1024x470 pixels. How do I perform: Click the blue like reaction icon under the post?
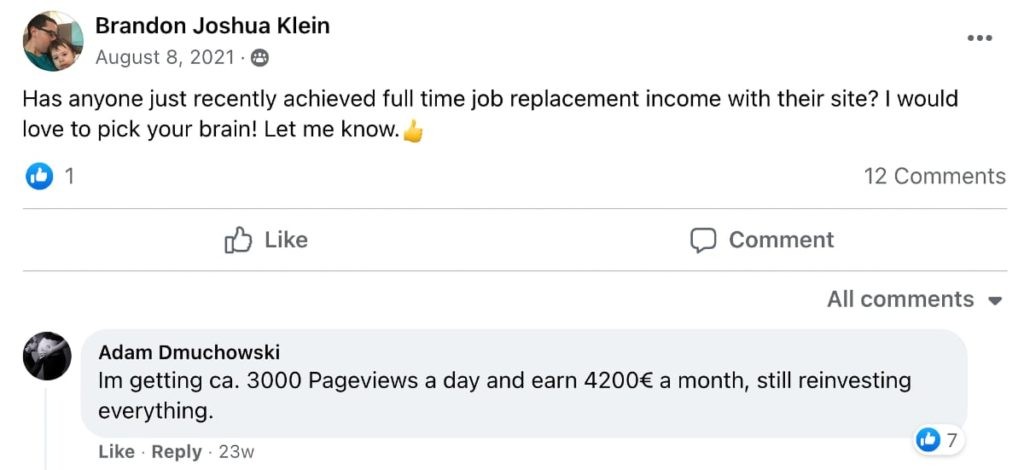tap(38, 177)
